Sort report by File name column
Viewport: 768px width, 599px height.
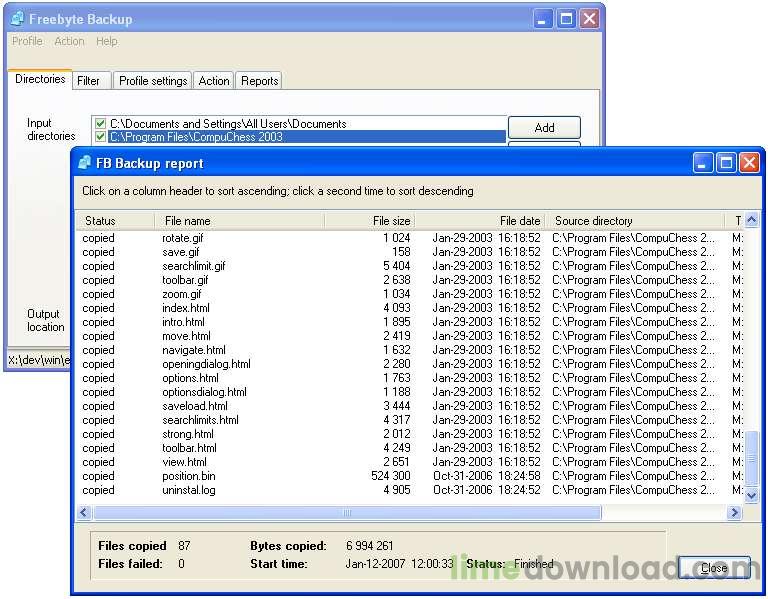point(240,221)
